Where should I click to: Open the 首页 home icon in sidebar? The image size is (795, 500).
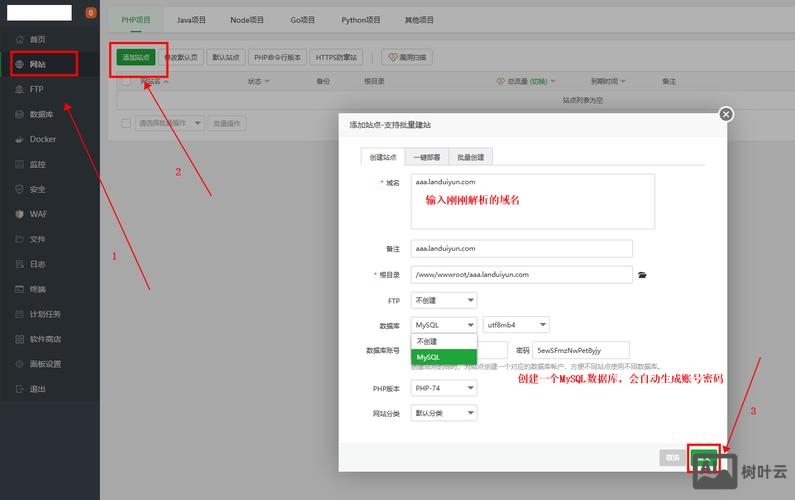click(x=20, y=39)
